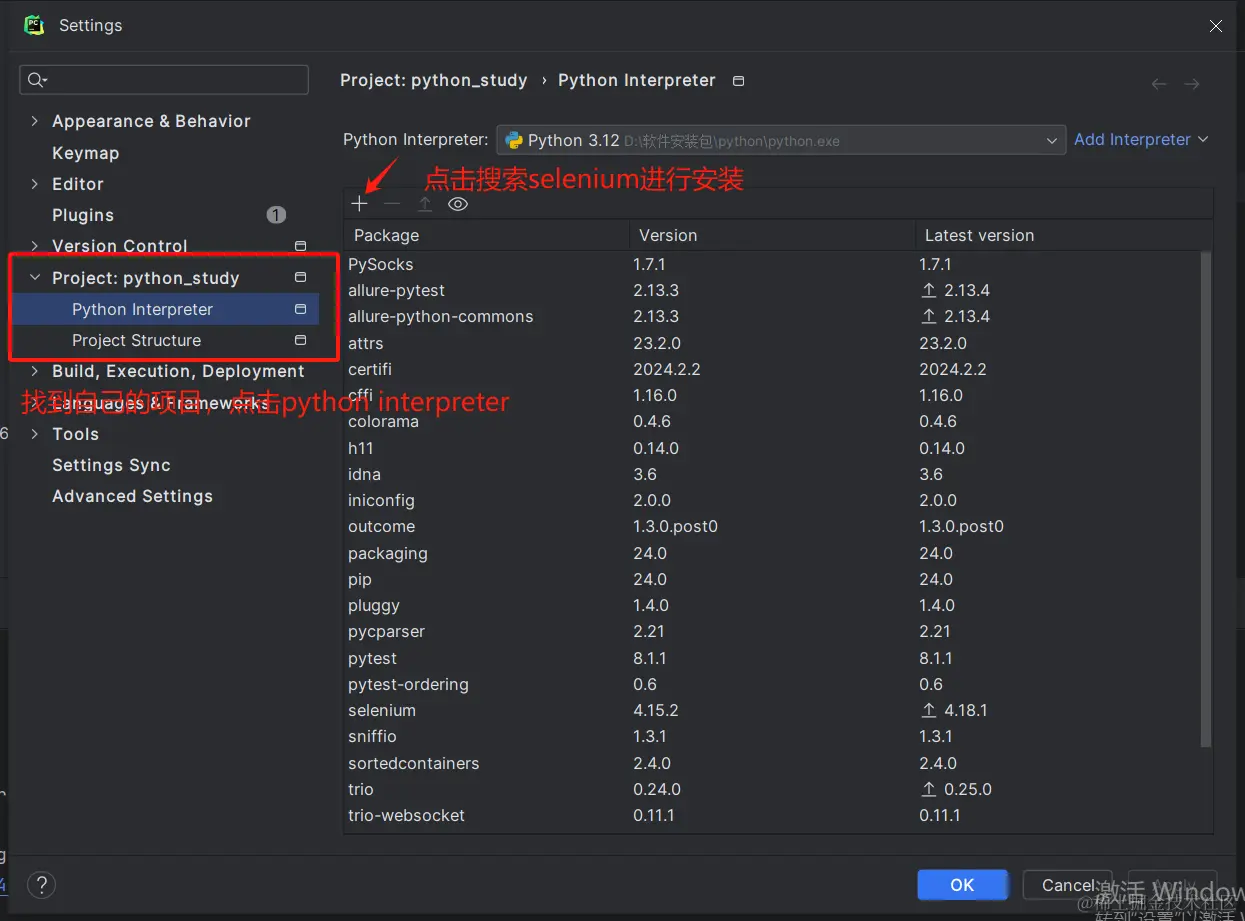Click the Plugins update badge showing 1
This screenshot has width=1245, height=921.
276,215
